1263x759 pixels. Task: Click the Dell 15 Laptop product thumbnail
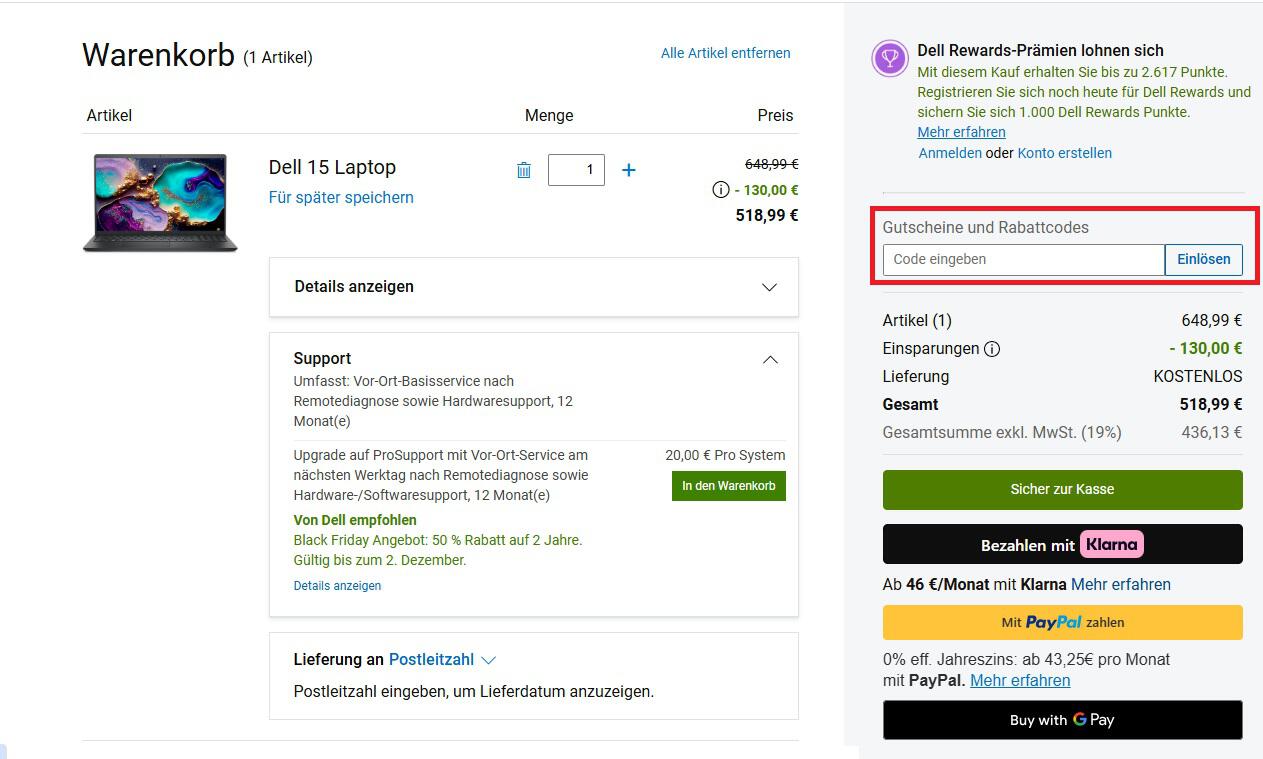pos(160,202)
